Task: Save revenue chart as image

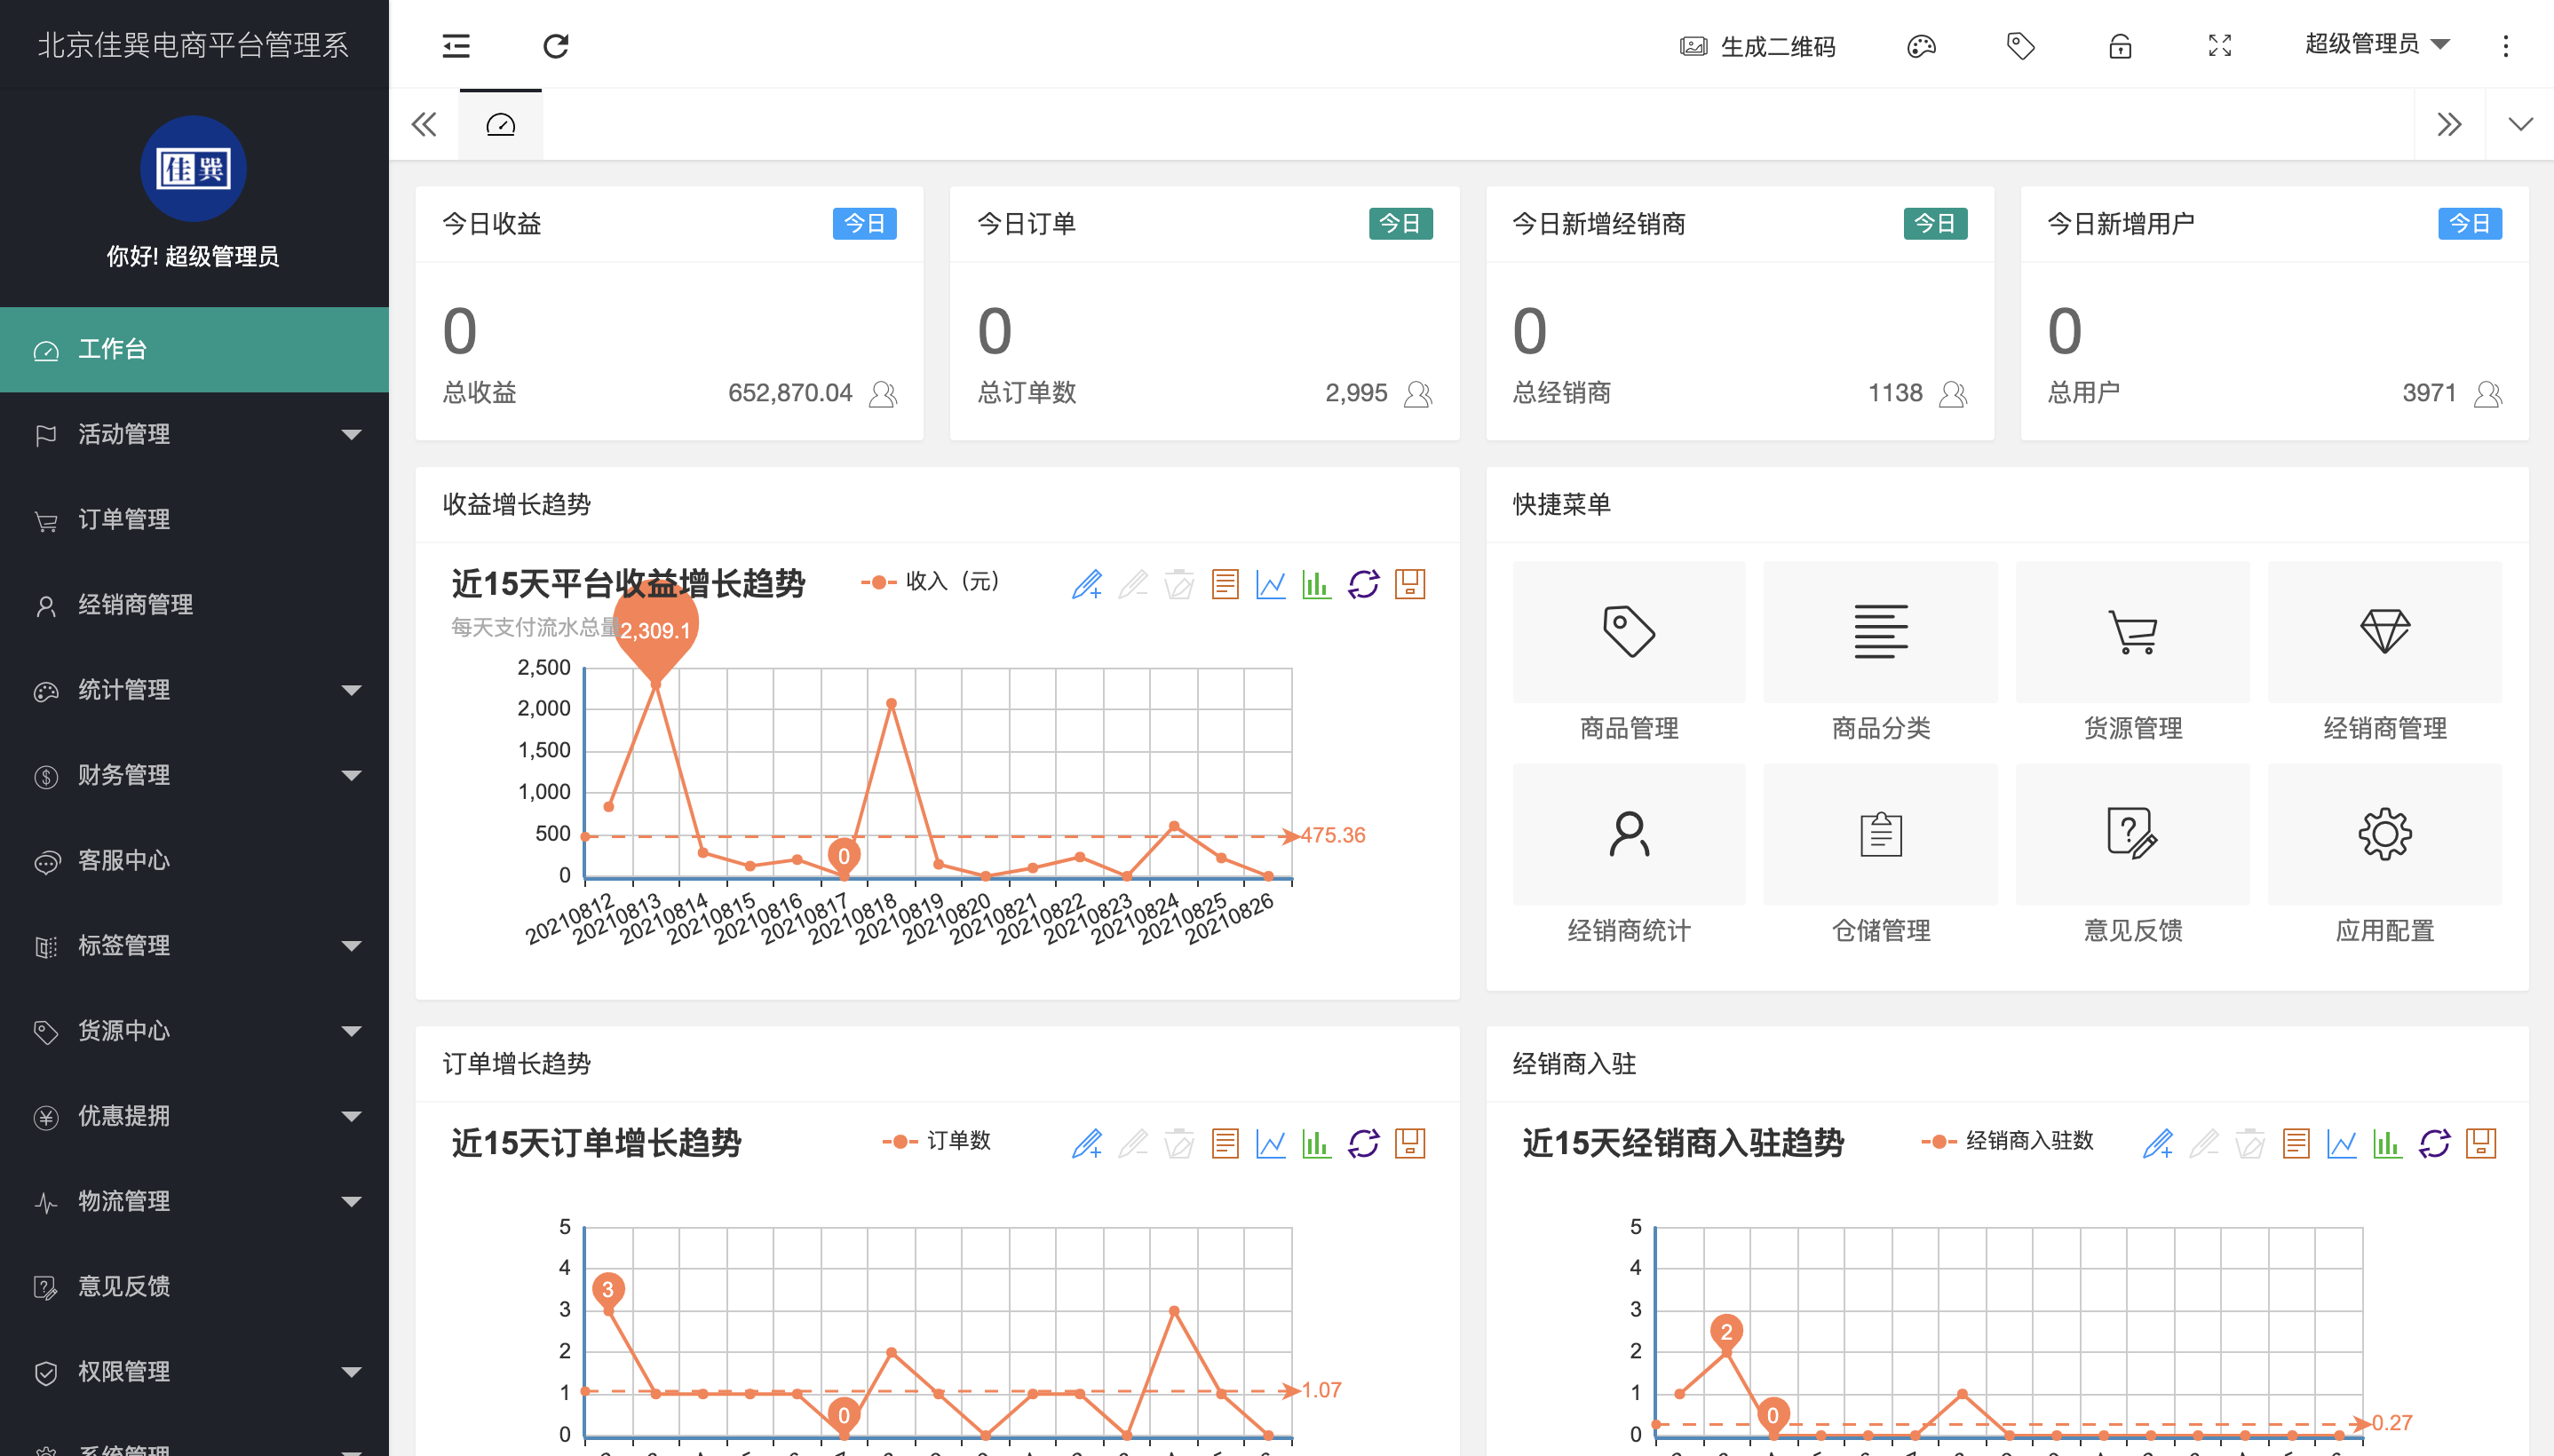Action: point(1410,584)
